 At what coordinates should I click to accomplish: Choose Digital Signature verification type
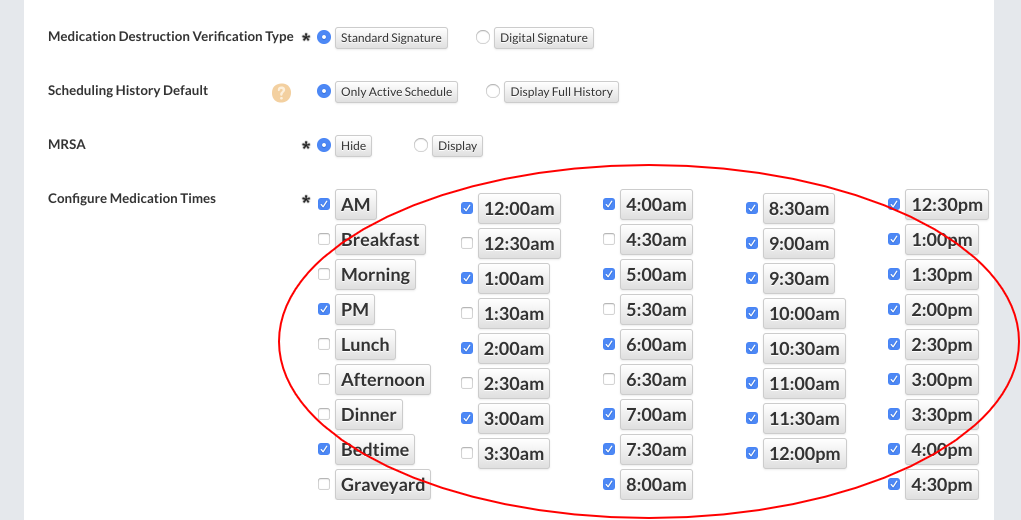(483, 37)
